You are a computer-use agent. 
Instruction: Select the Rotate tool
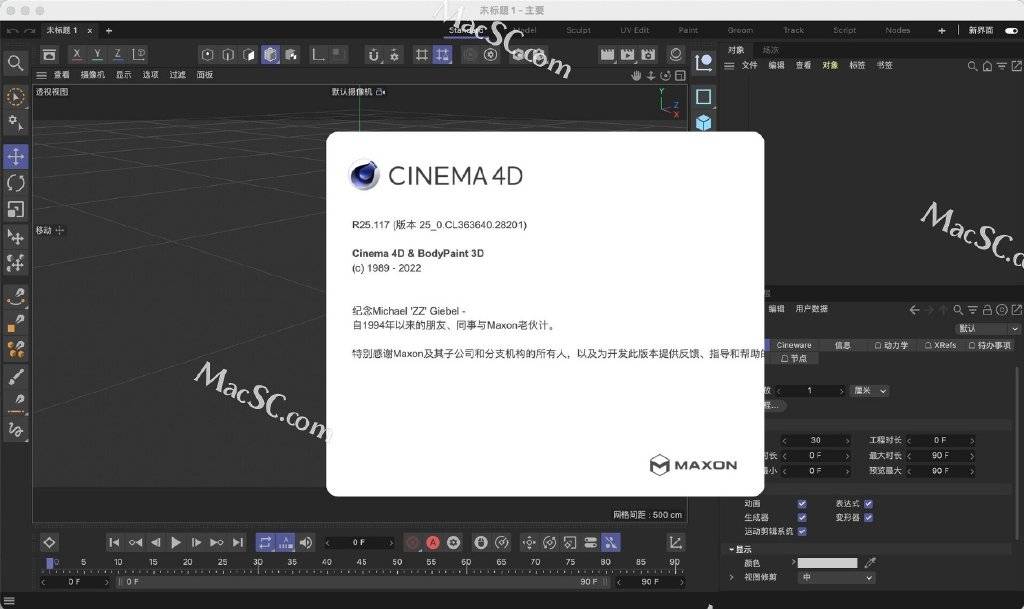16,183
